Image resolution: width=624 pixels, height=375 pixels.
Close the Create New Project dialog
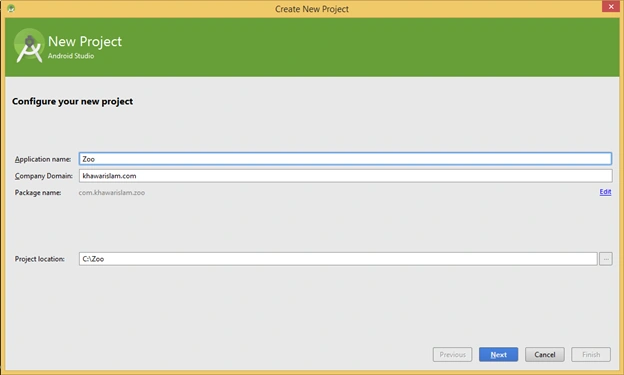tap(611, 7)
